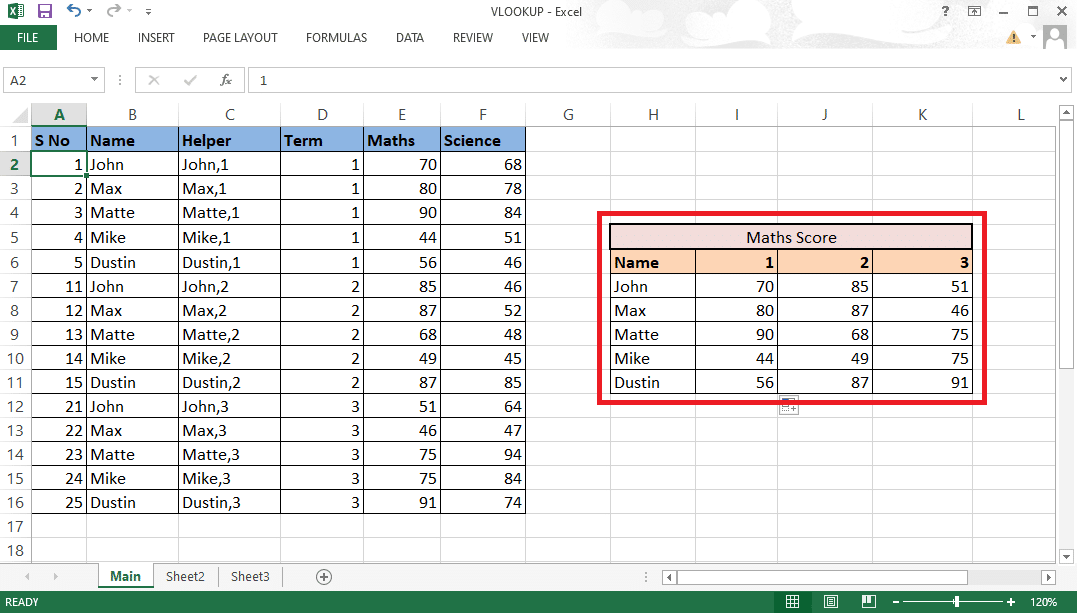Switch to the Main sheet tab

click(126, 577)
